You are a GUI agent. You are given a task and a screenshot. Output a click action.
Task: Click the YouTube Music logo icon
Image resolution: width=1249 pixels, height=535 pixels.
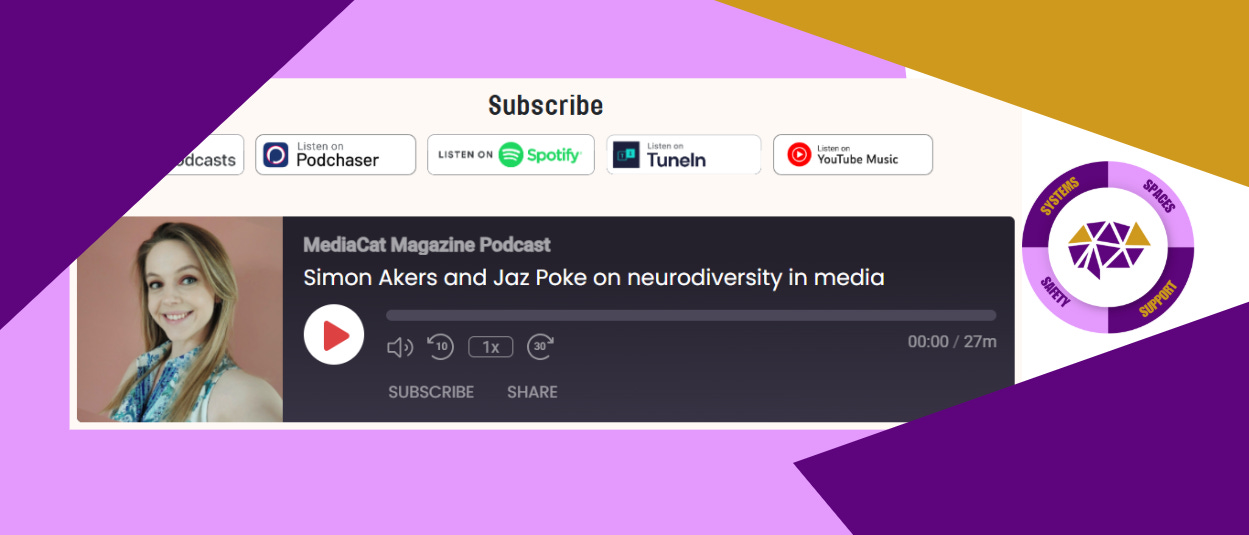tap(799, 154)
